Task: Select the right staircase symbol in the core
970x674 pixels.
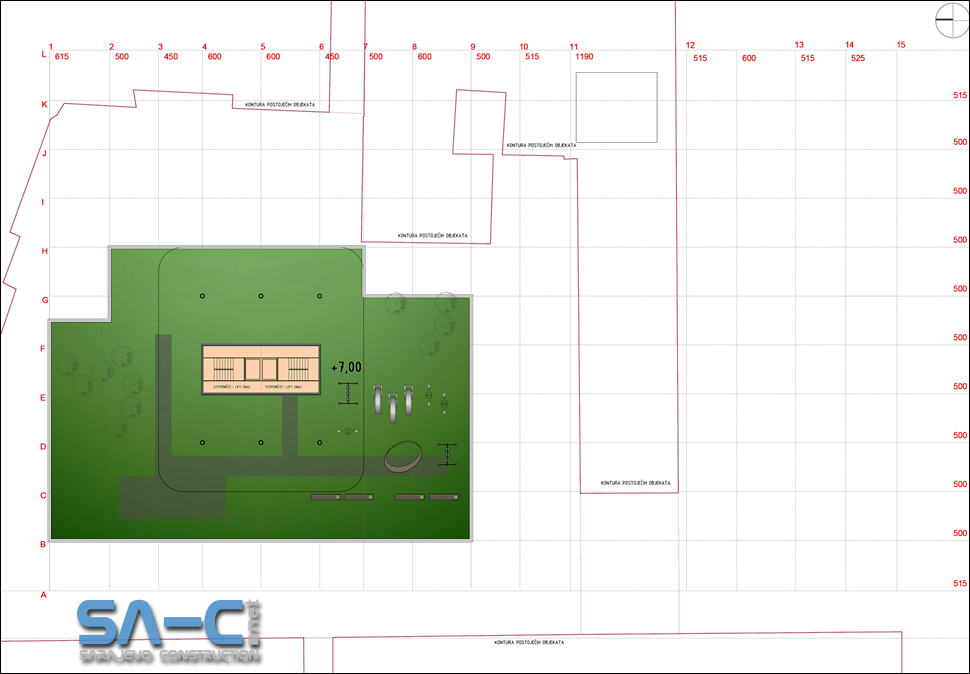Action: (x=298, y=369)
